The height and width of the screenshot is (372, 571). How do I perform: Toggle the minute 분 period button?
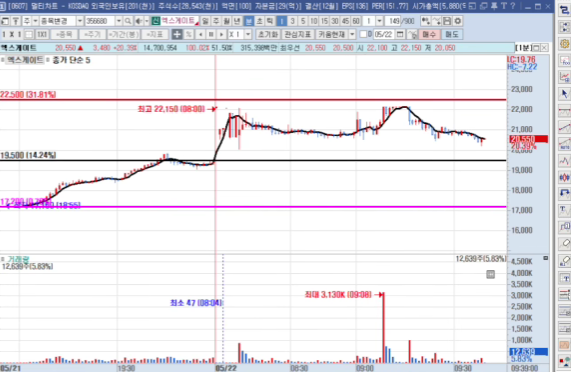pos(249,21)
